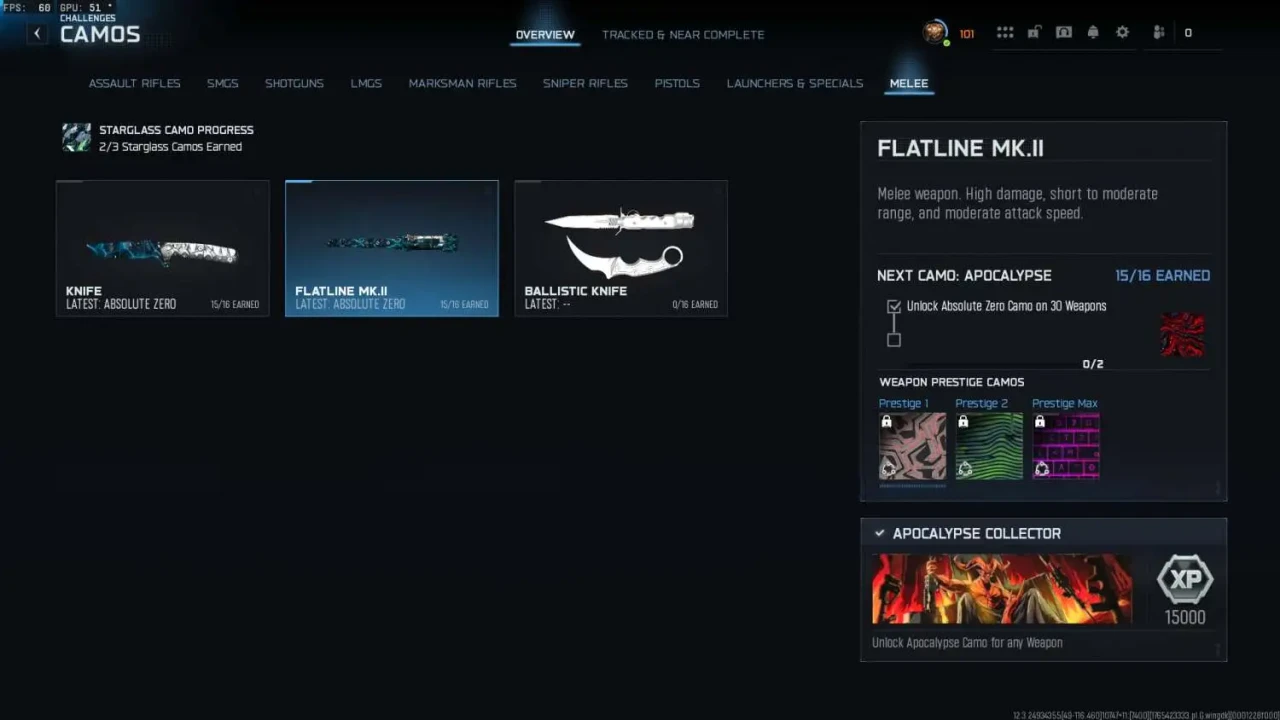
Task: Select the Melee category tab
Action: click(909, 83)
